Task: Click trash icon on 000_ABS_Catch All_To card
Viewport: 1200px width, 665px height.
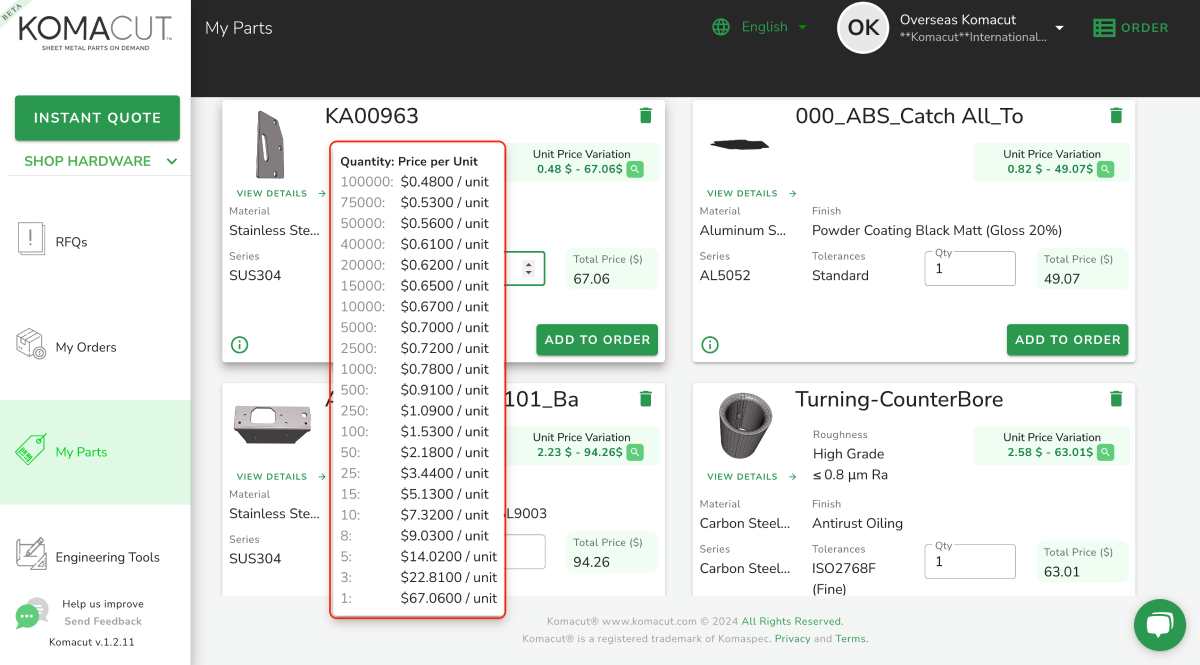Action: (1116, 116)
